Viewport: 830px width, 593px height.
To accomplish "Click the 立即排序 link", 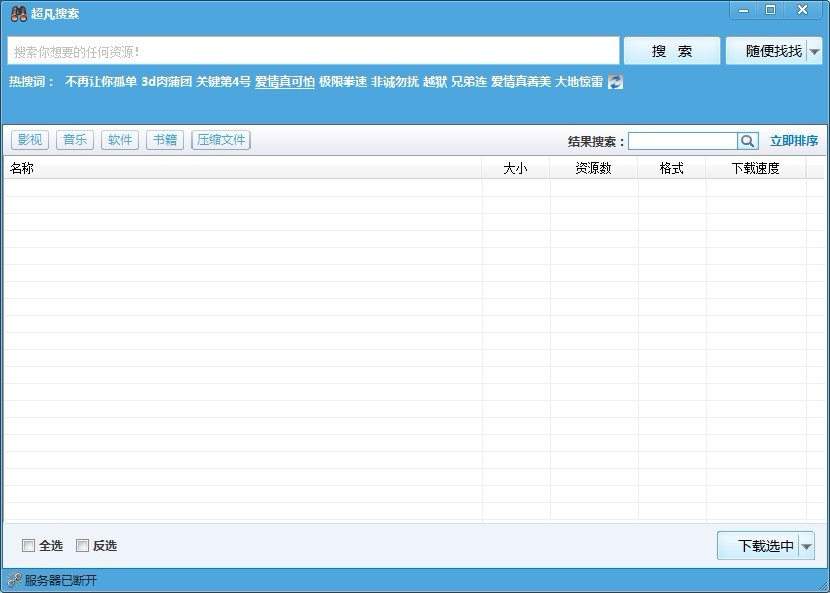I will (x=793, y=141).
